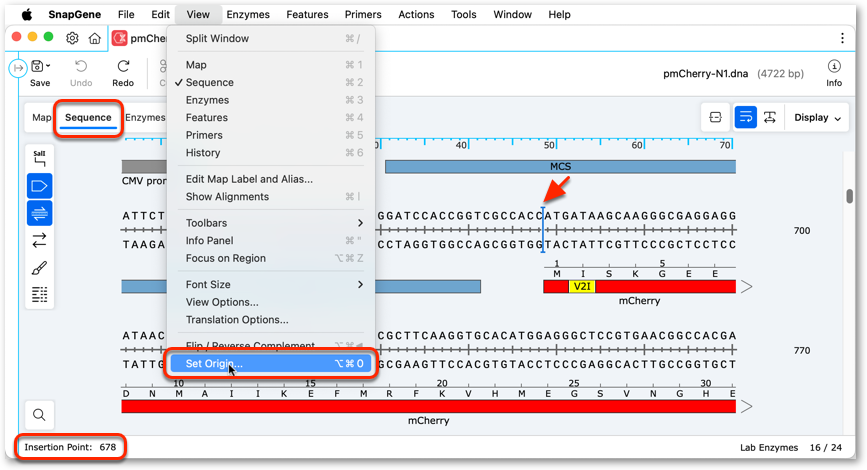
Task: Open the File menu
Action: pos(126,14)
